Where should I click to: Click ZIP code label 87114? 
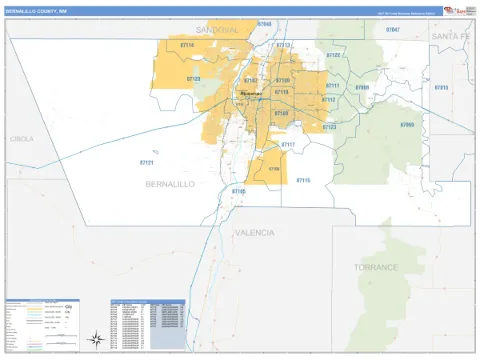187,45
